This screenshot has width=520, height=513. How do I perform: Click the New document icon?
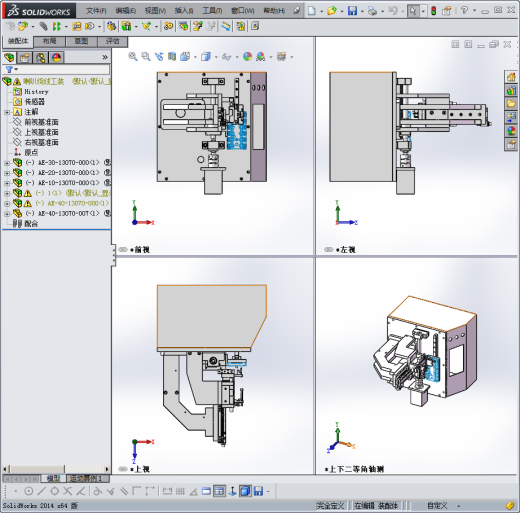312,11
